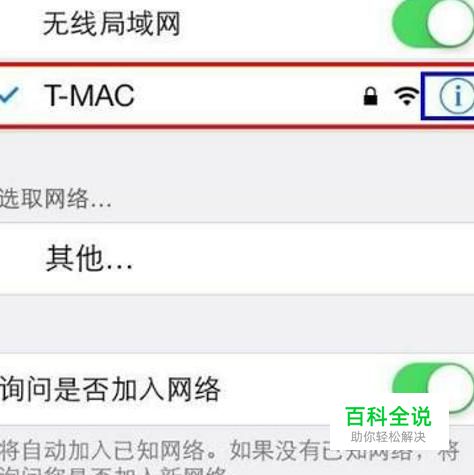This screenshot has width=474, height=475.
Task: Turn off the 无线局域网 switch
Action: coord(433,23)
